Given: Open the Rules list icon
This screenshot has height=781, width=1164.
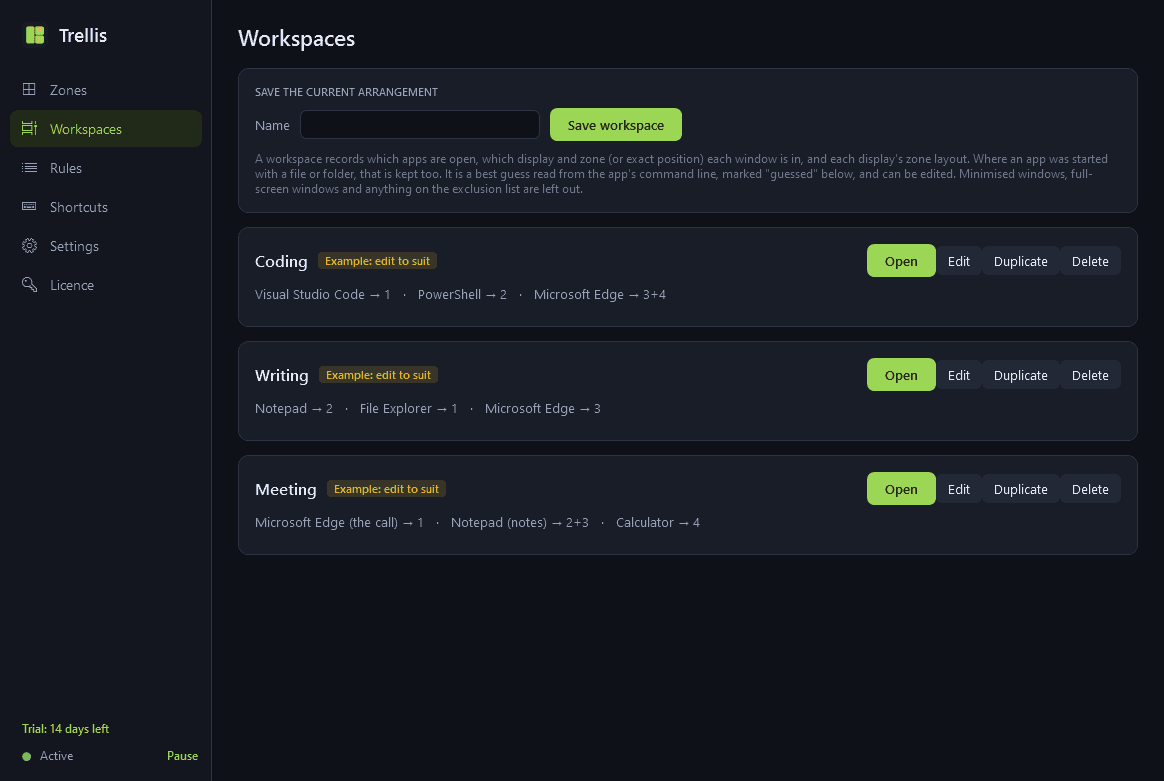Looking at the screenshot, I should 29,168.
